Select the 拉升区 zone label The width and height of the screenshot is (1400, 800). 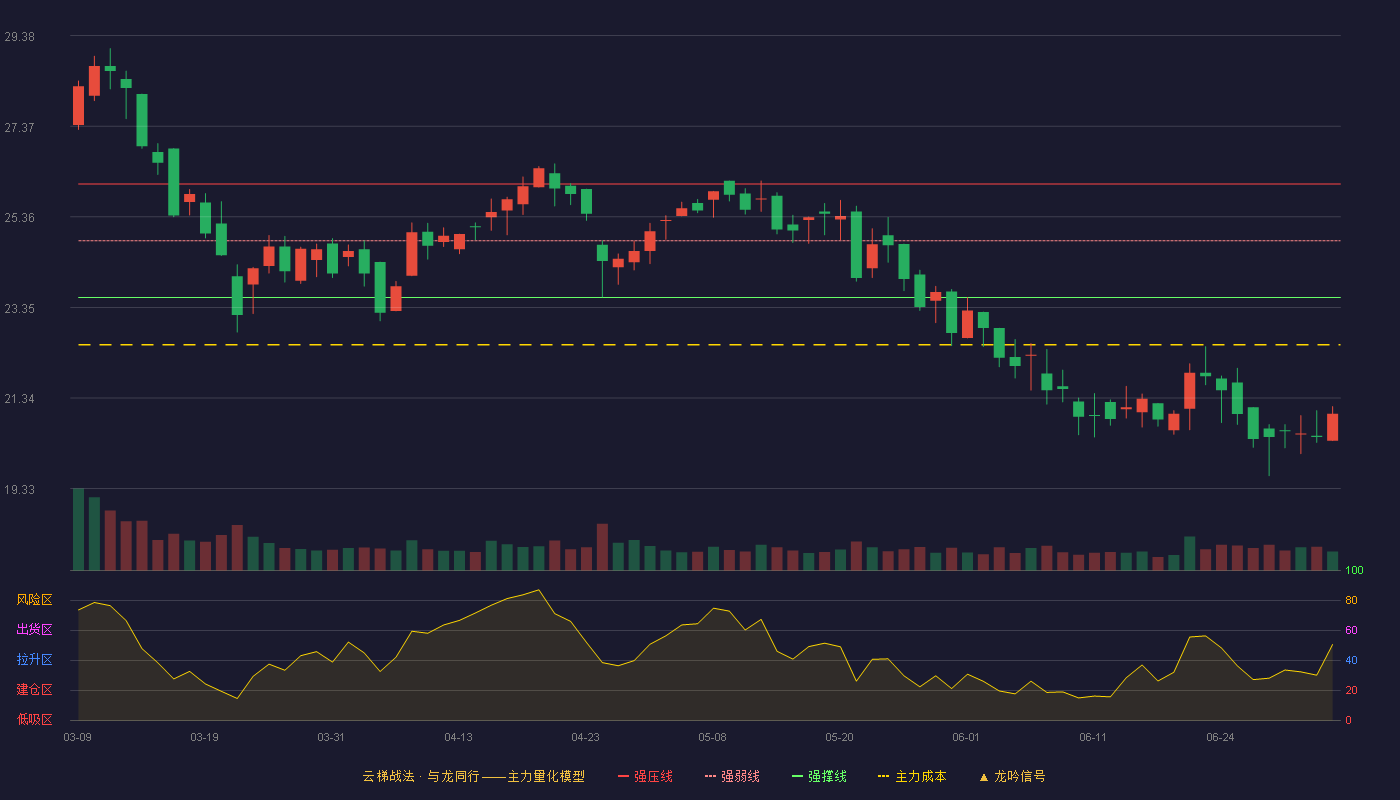34,660
